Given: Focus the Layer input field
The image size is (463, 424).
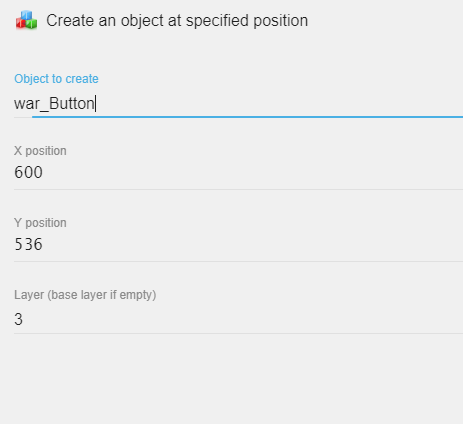Looking at the screenshot, I should coord(238,319).
